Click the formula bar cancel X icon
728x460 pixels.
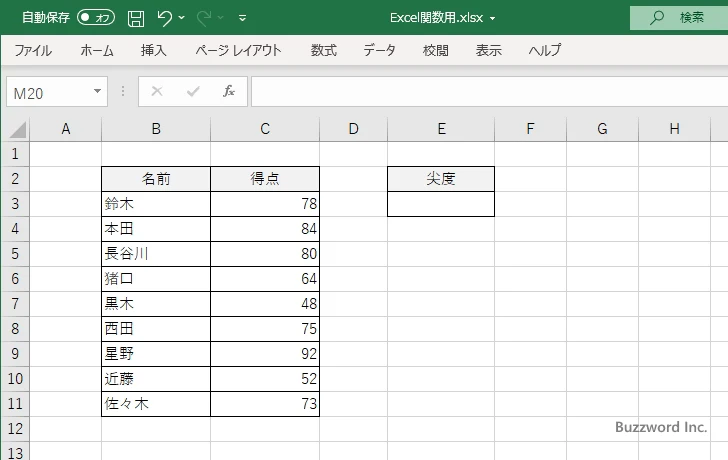coord(157,91)
